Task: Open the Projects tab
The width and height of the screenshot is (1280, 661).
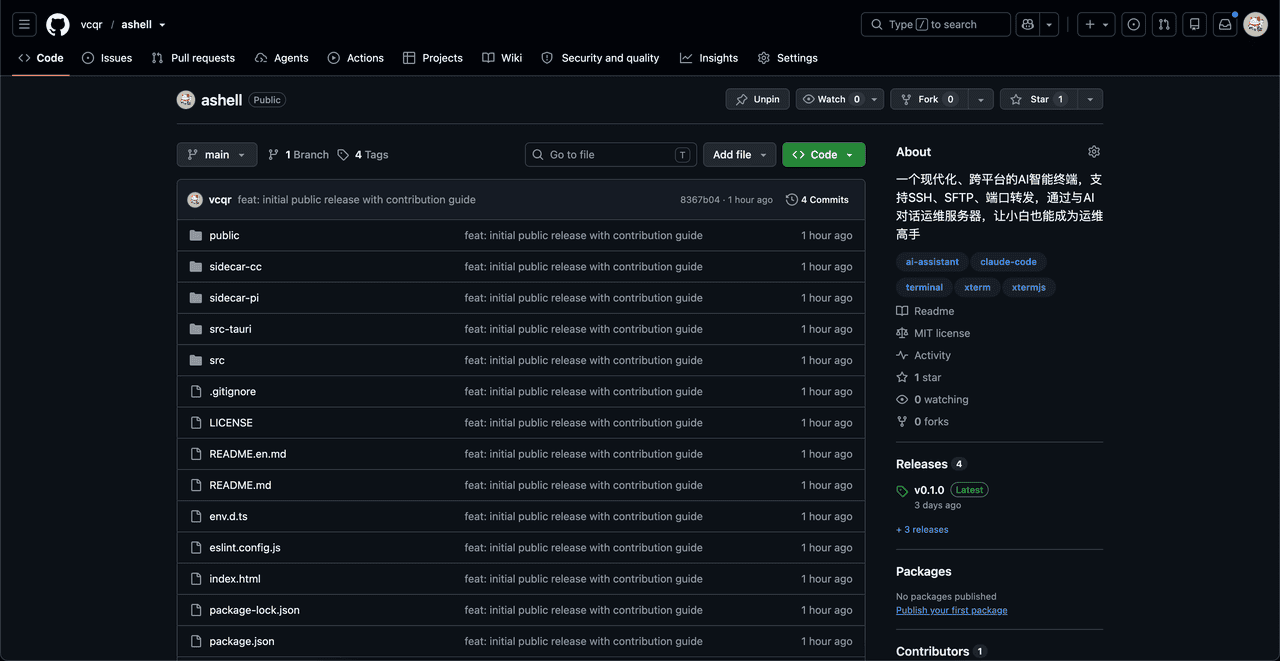Action: pos(433,58)
